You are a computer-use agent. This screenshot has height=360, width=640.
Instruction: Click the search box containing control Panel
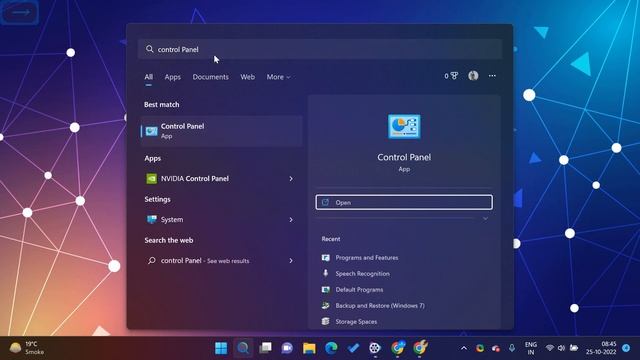pos(320,49)
